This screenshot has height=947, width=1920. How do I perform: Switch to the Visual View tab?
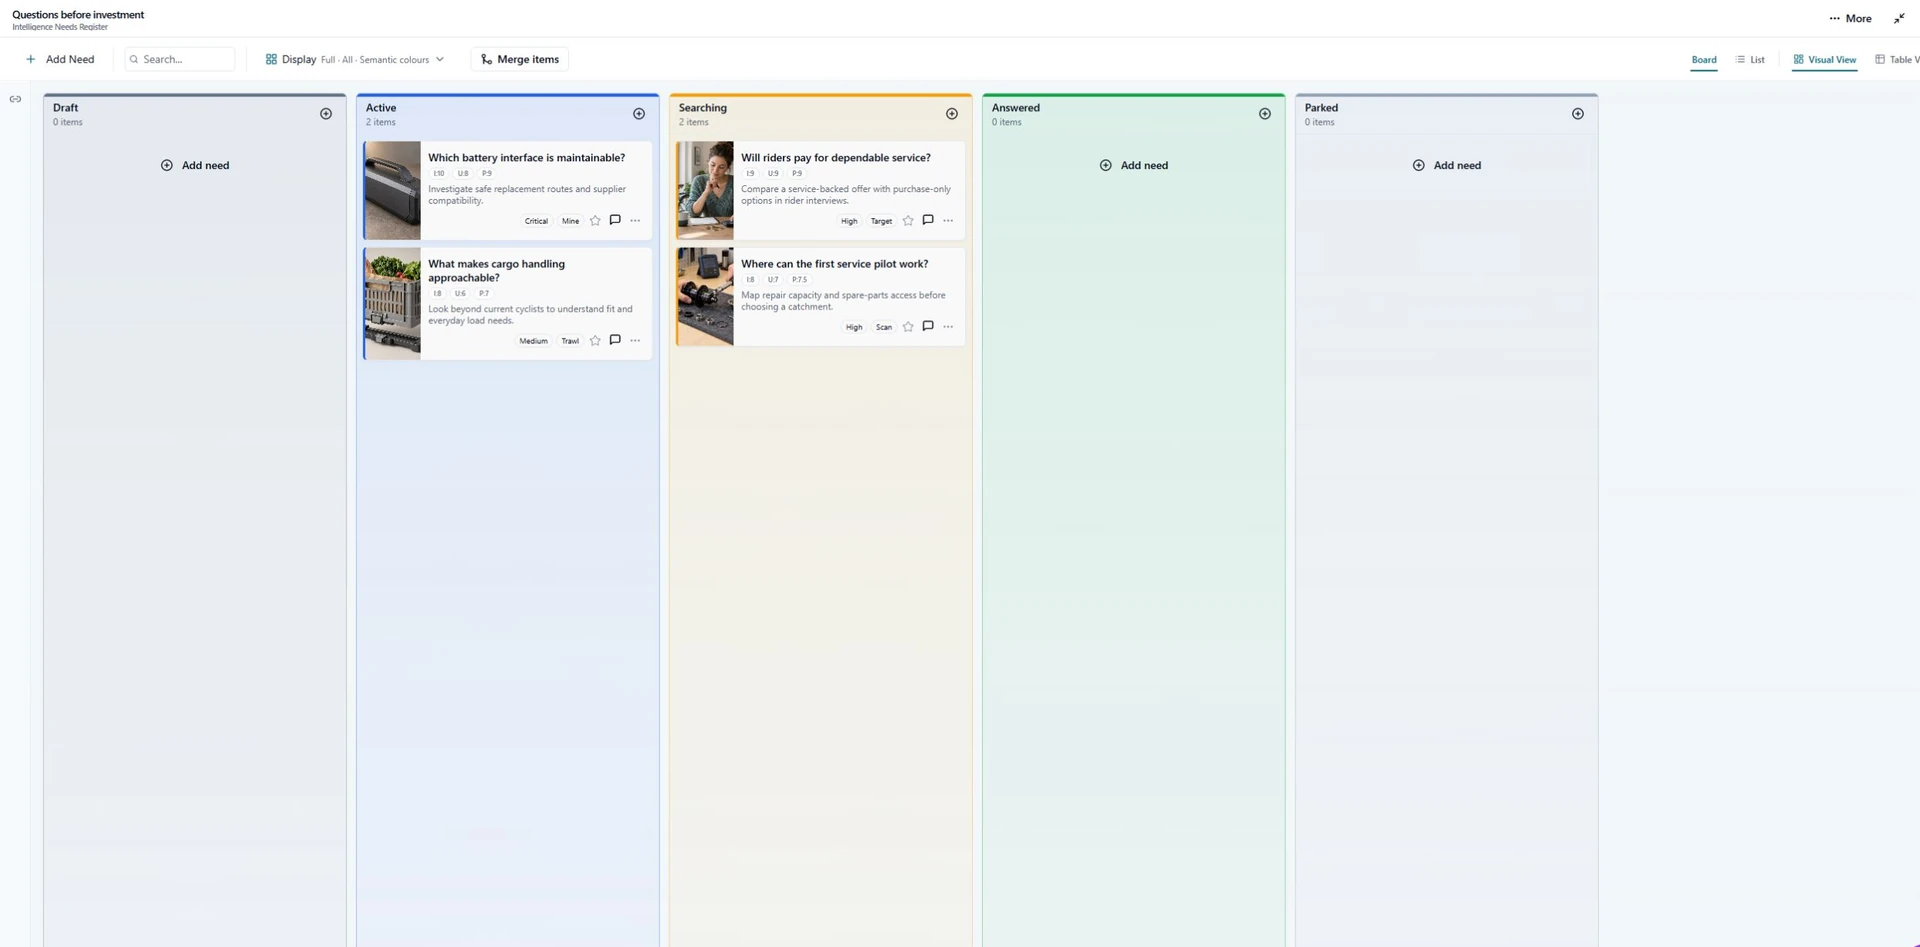tap(1825, 60)
